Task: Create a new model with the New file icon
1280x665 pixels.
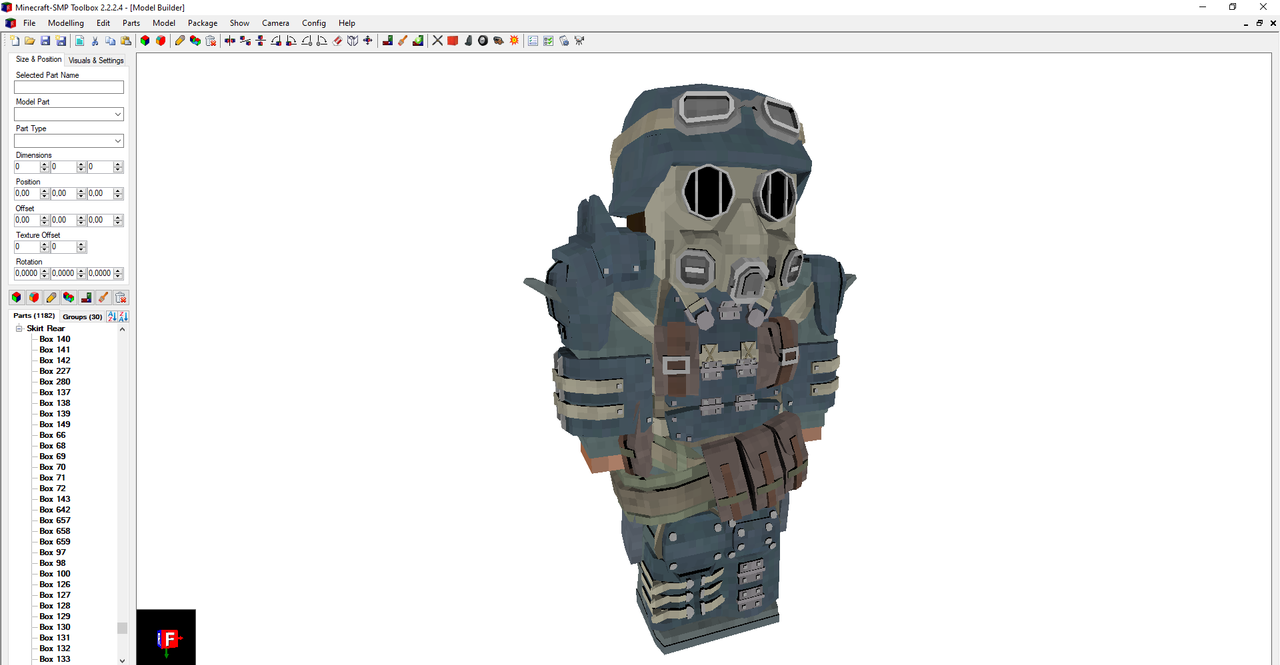Action: [x=14, y=41]
